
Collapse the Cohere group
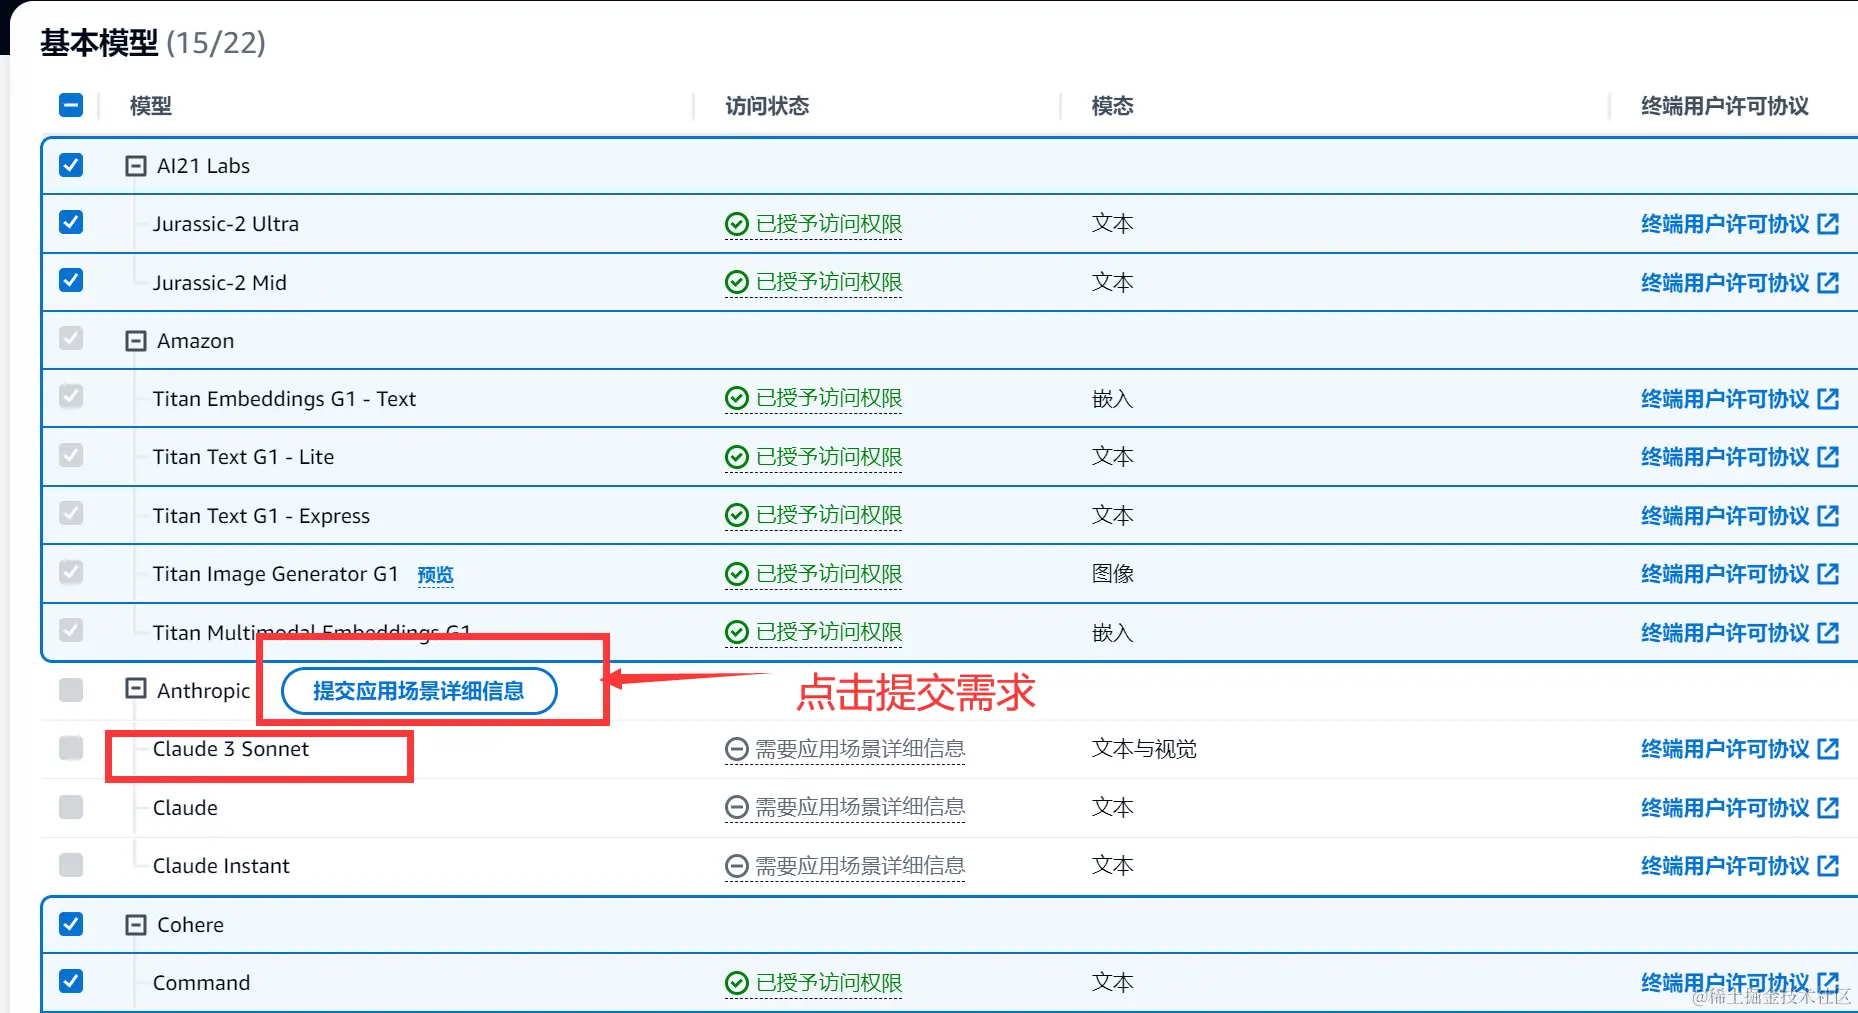click(136, 925)
